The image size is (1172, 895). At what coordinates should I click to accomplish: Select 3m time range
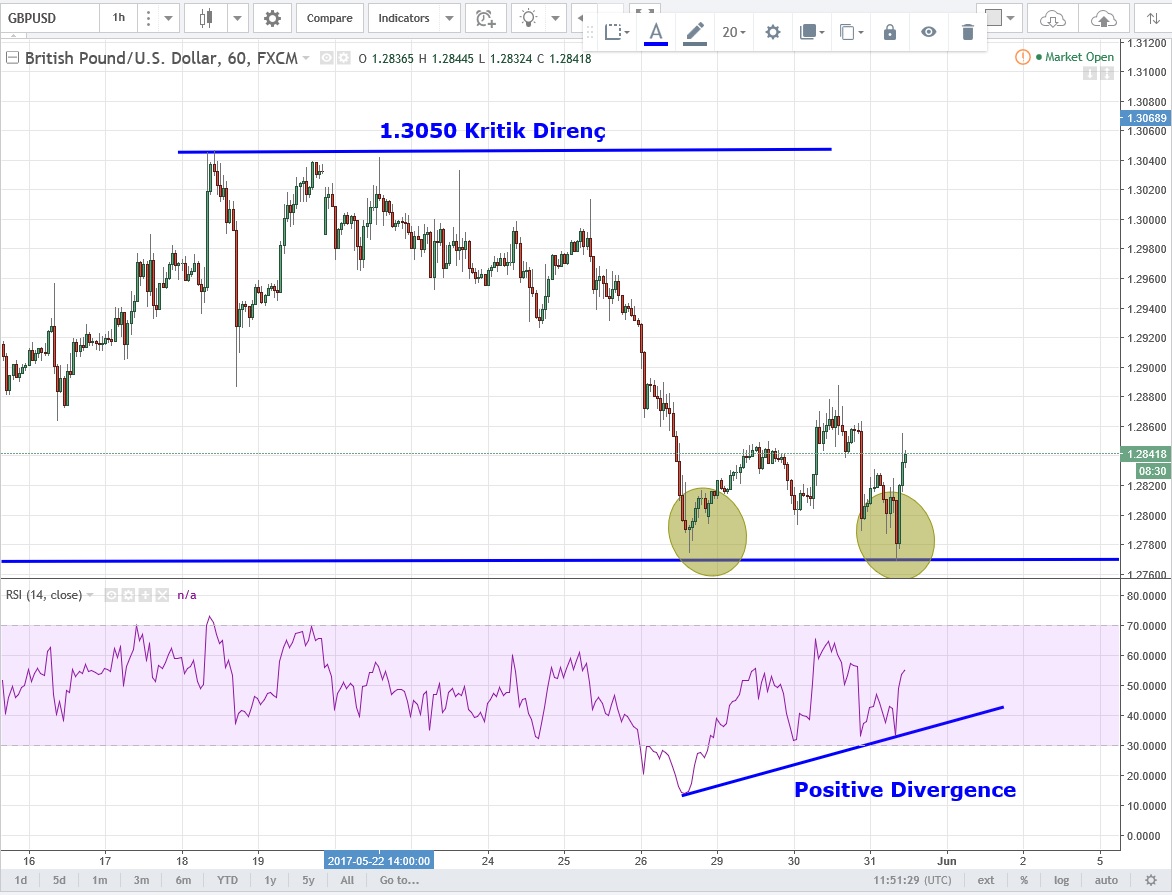141,880
